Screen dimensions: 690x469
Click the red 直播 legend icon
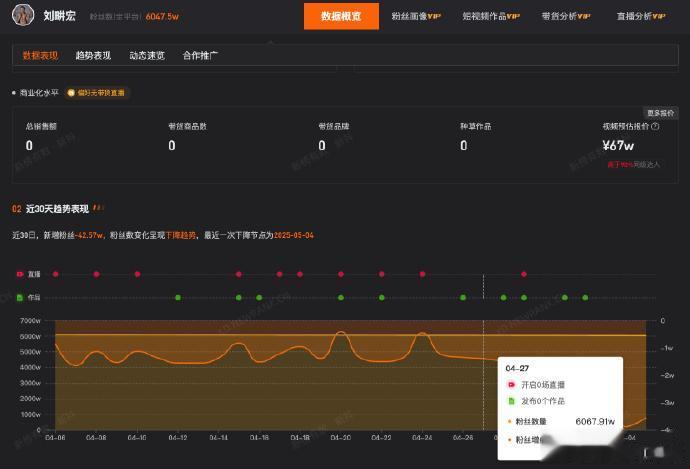pos(20,274)
